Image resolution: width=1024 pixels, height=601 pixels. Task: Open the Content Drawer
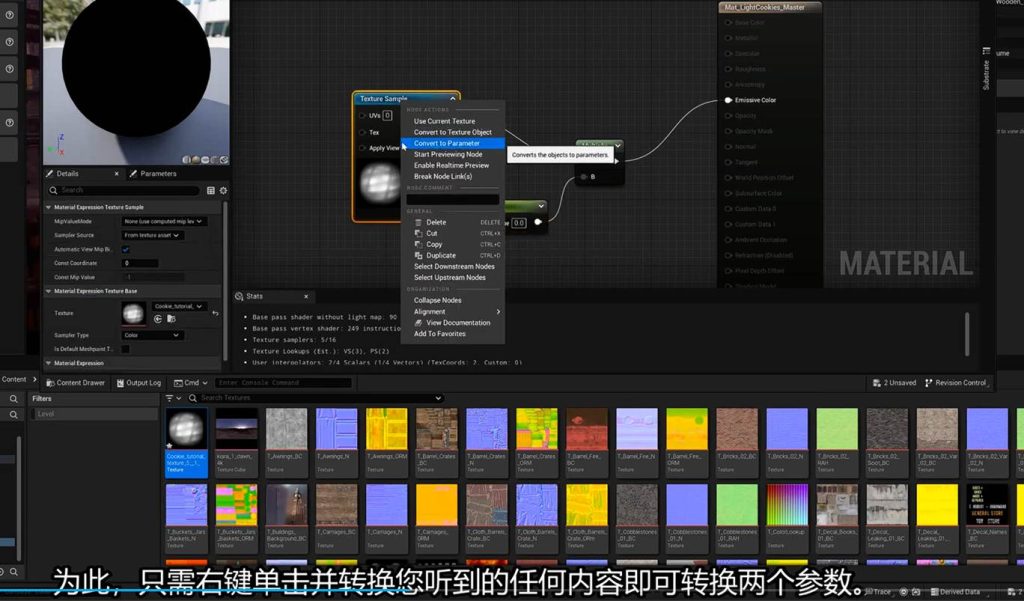tap(75, 383)
